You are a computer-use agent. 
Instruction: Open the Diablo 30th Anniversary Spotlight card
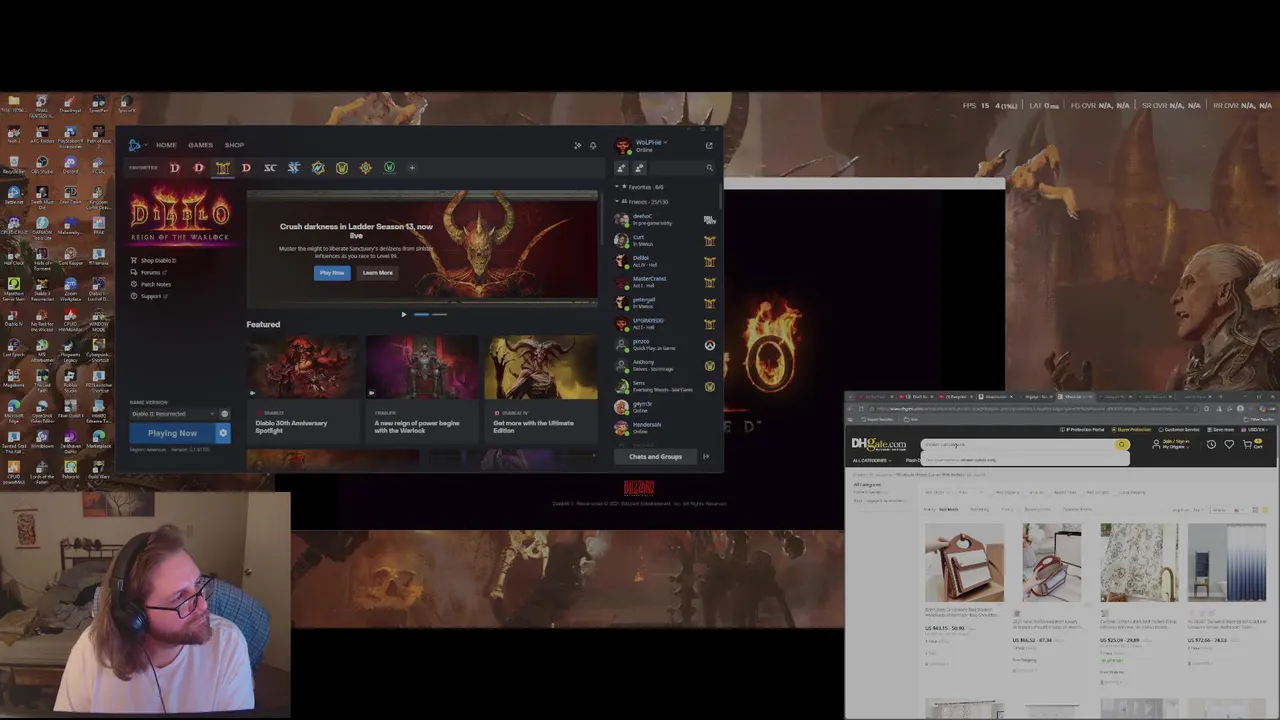click(x=303, y=387)
